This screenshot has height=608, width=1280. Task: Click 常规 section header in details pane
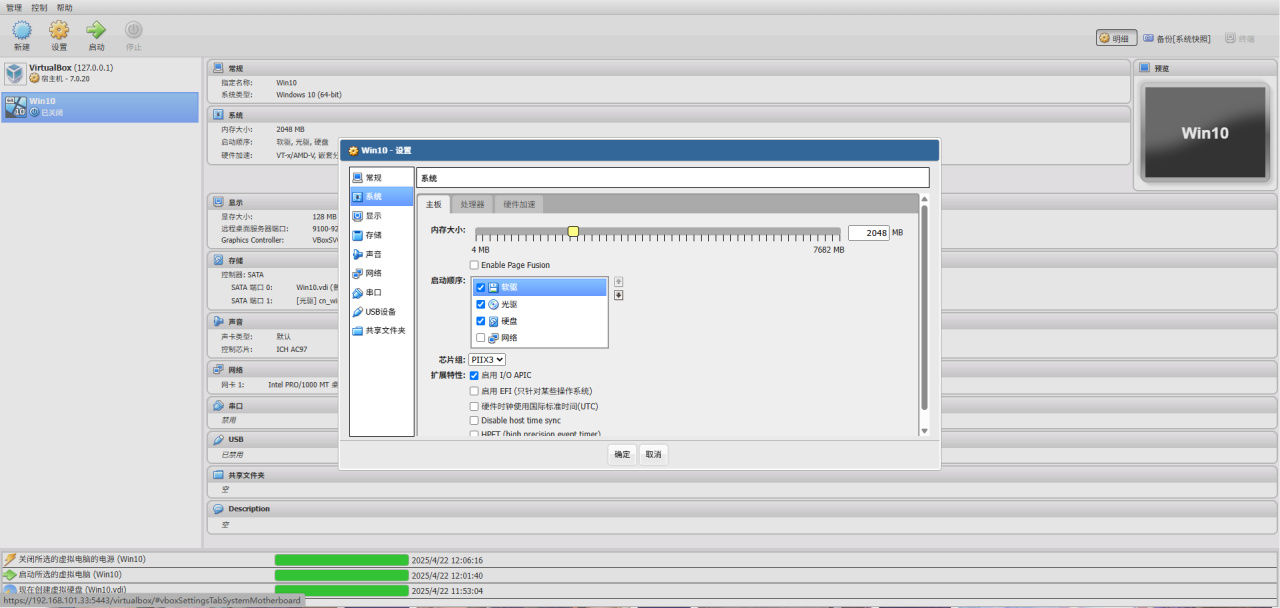tap(668, 68)
